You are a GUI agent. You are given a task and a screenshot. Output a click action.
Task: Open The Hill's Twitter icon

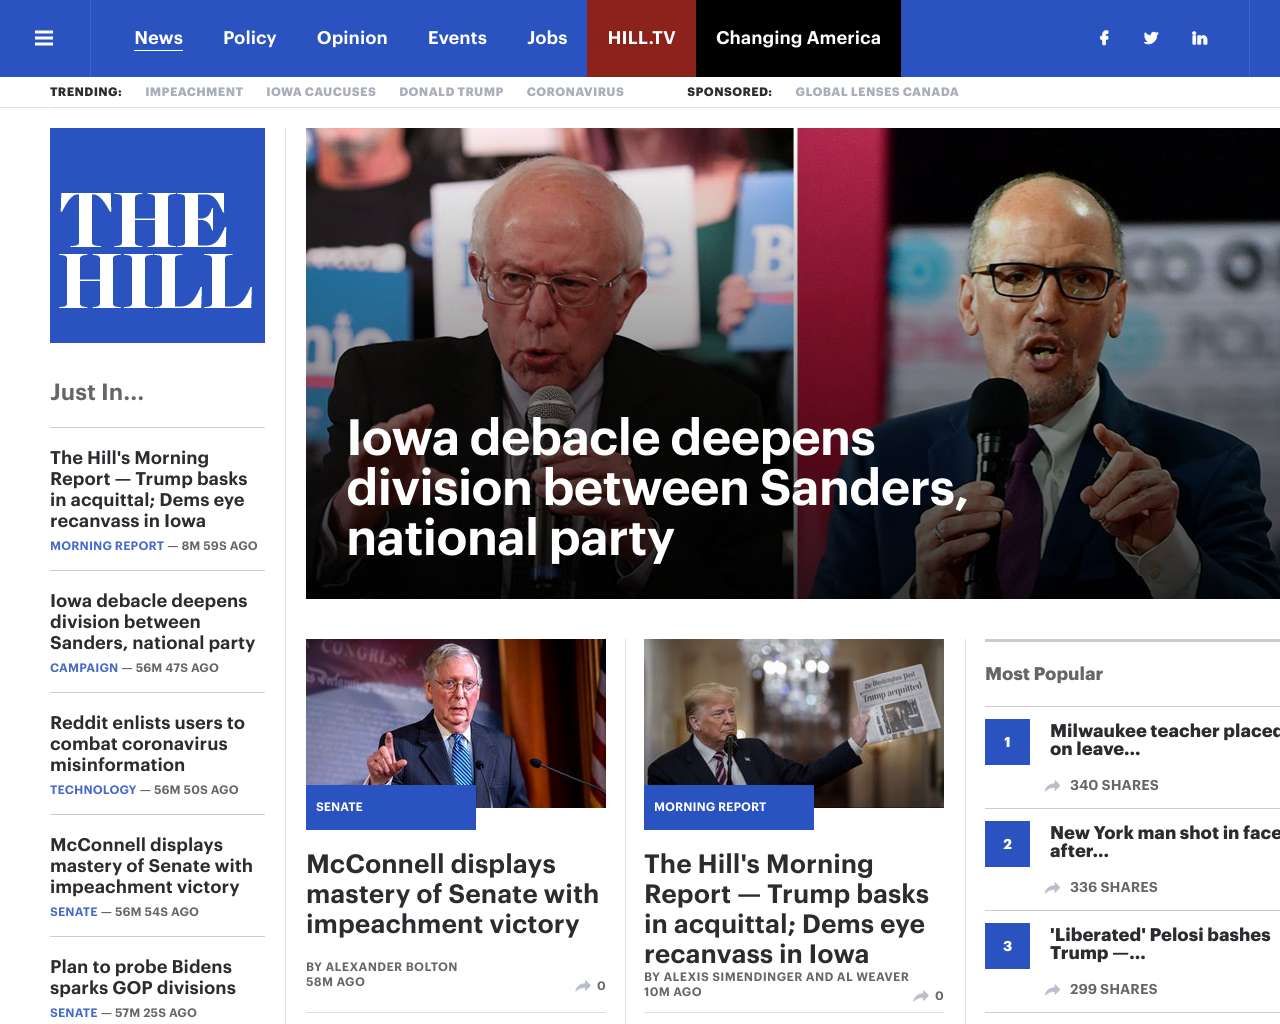1151,38
